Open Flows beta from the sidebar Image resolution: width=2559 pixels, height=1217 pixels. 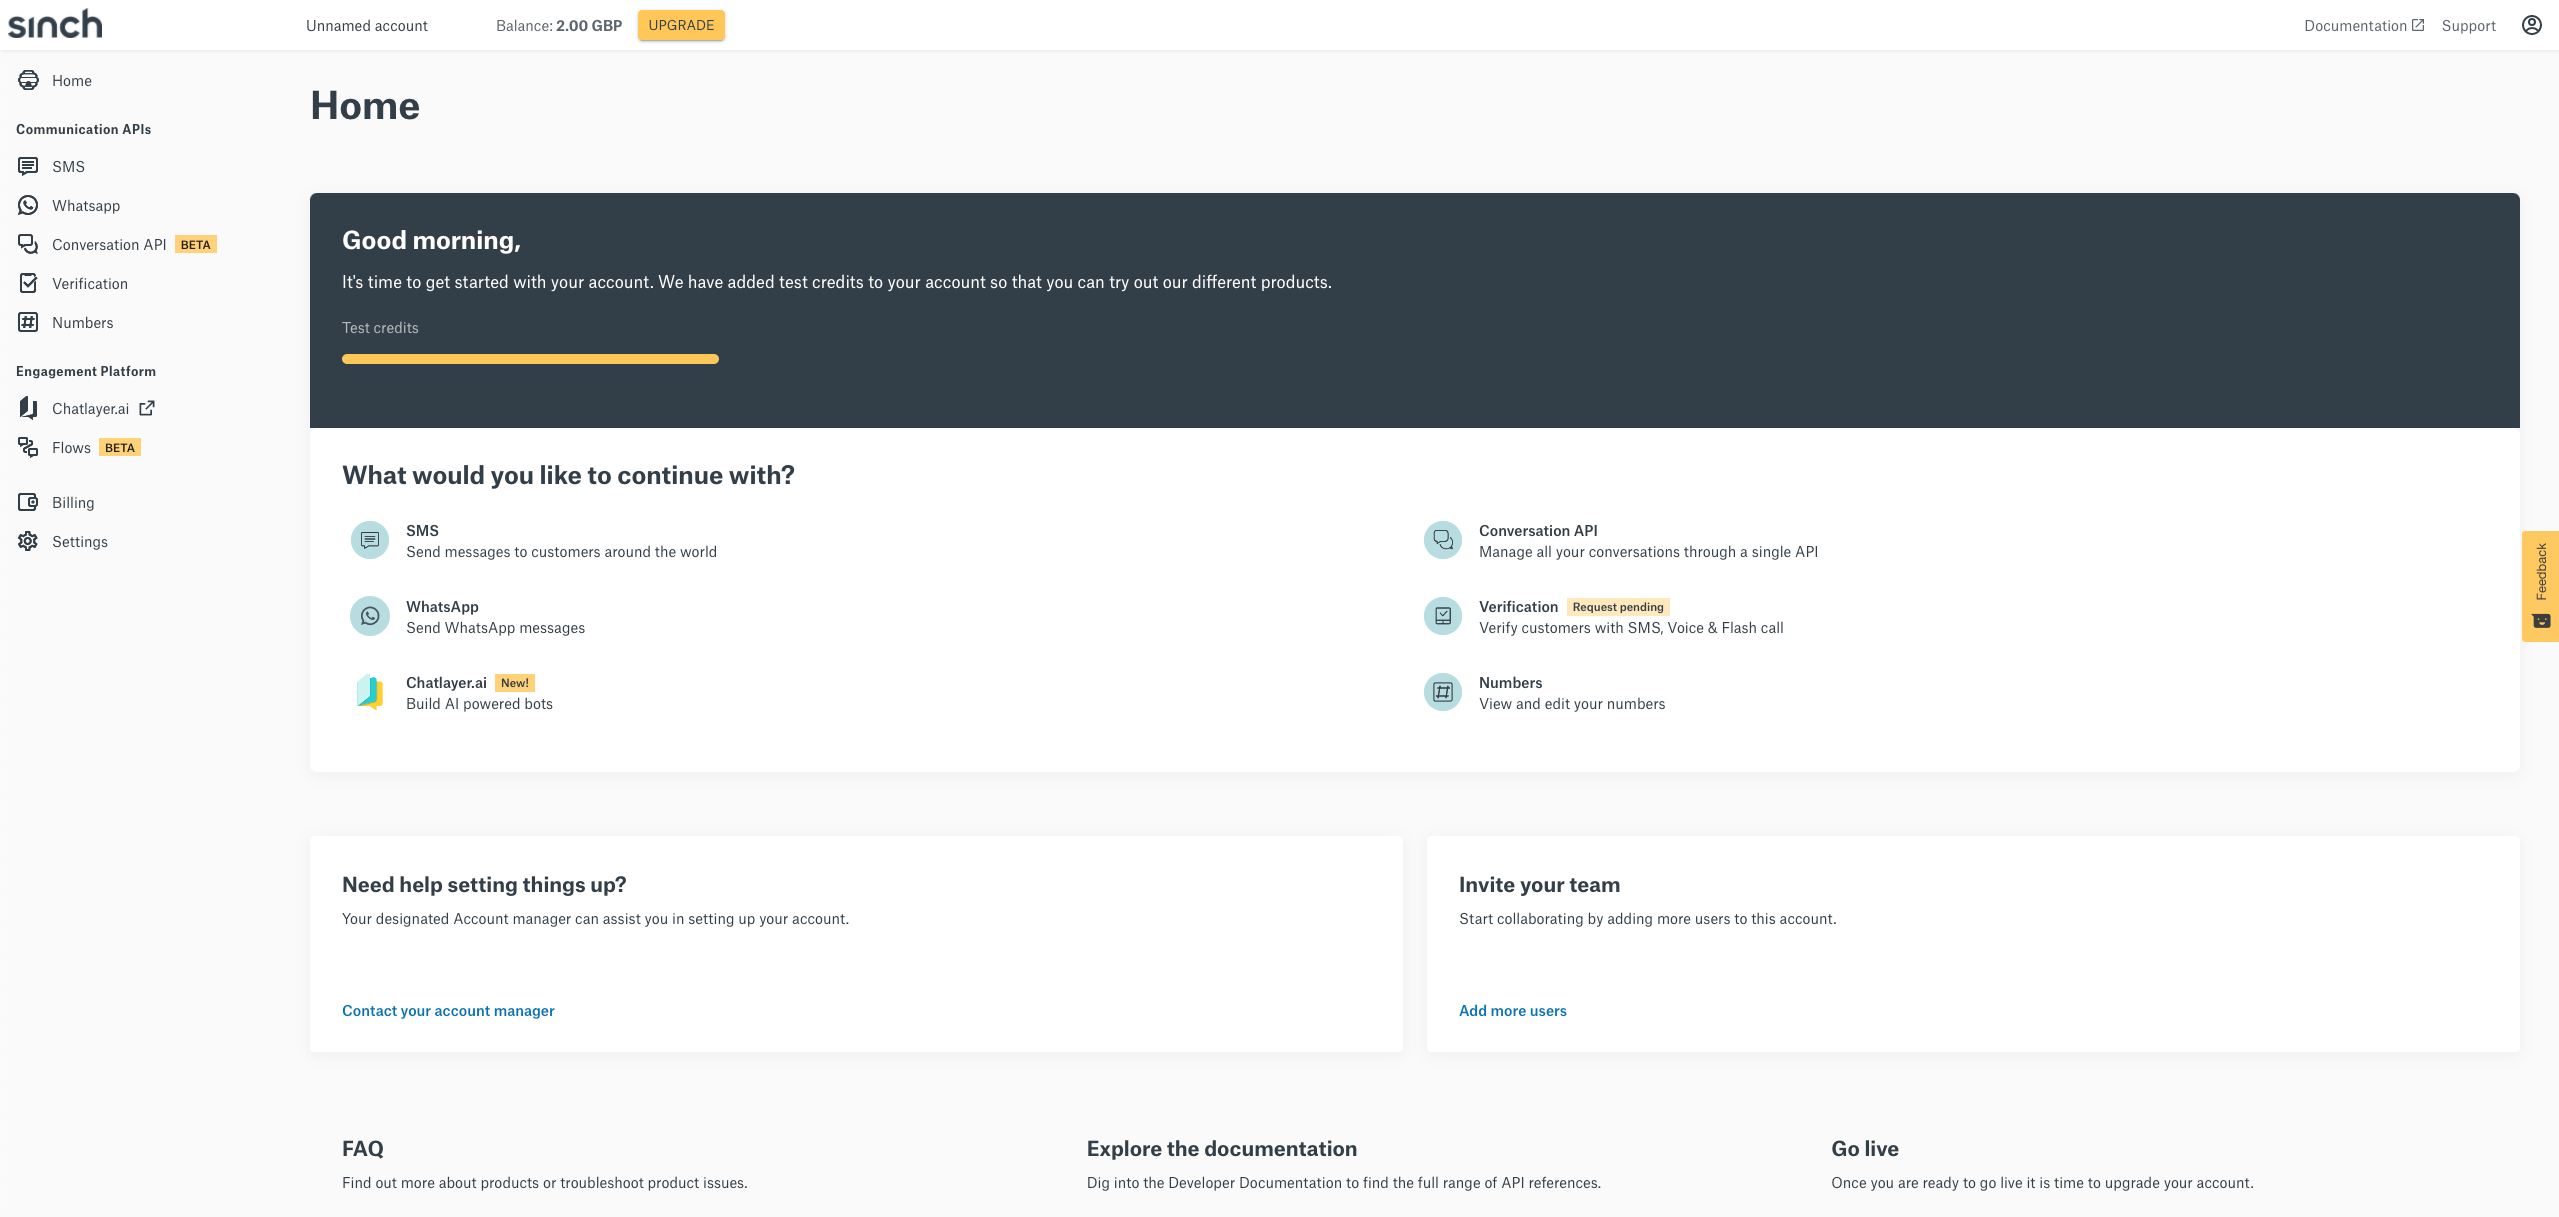pyautogui.click(x=28, y=447)
